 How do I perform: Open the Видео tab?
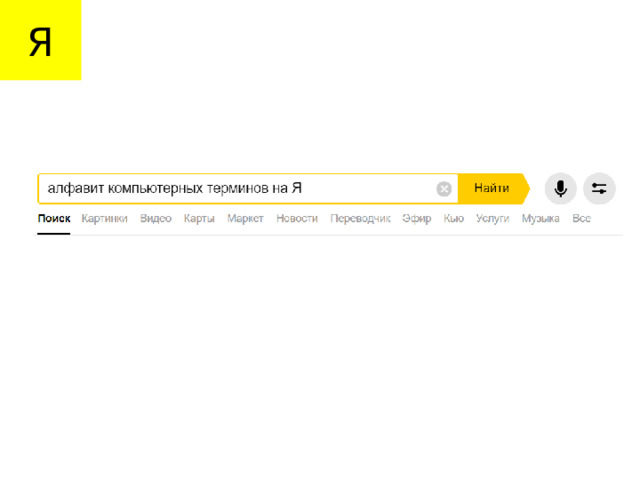point(156,219)
